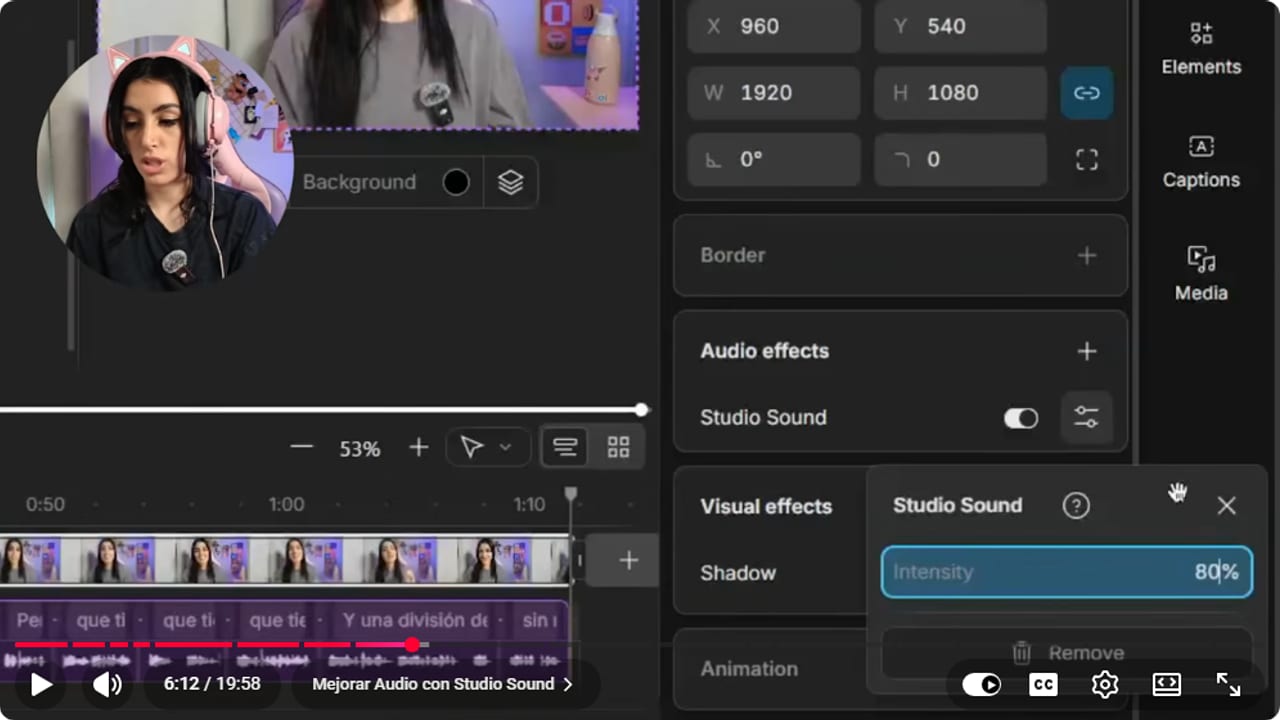Open the Captions panel in the sidebar
This screenshot has width=1280, height=720.
[1201, 162]
